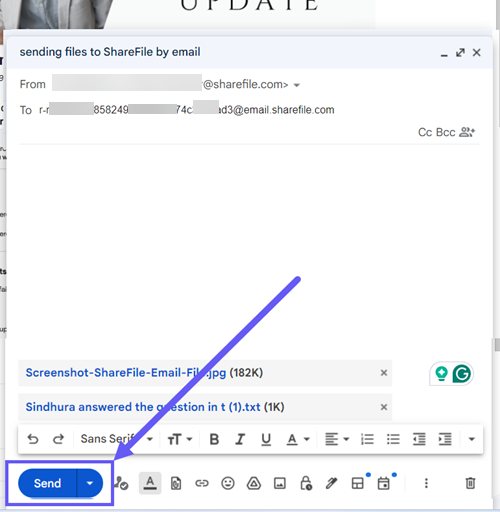Open the Screenshot-ShareFile-Email jpg attachment
Viewport: 500px width, 512px height.
coord(126,373)
